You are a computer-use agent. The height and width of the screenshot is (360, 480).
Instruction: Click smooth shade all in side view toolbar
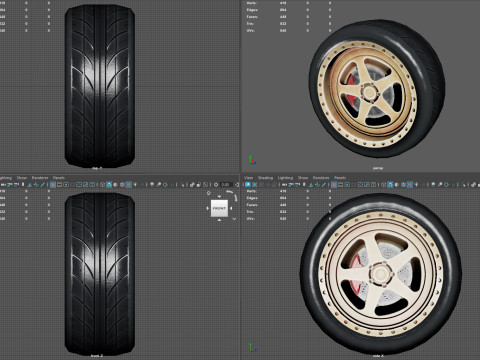point(390,184)
